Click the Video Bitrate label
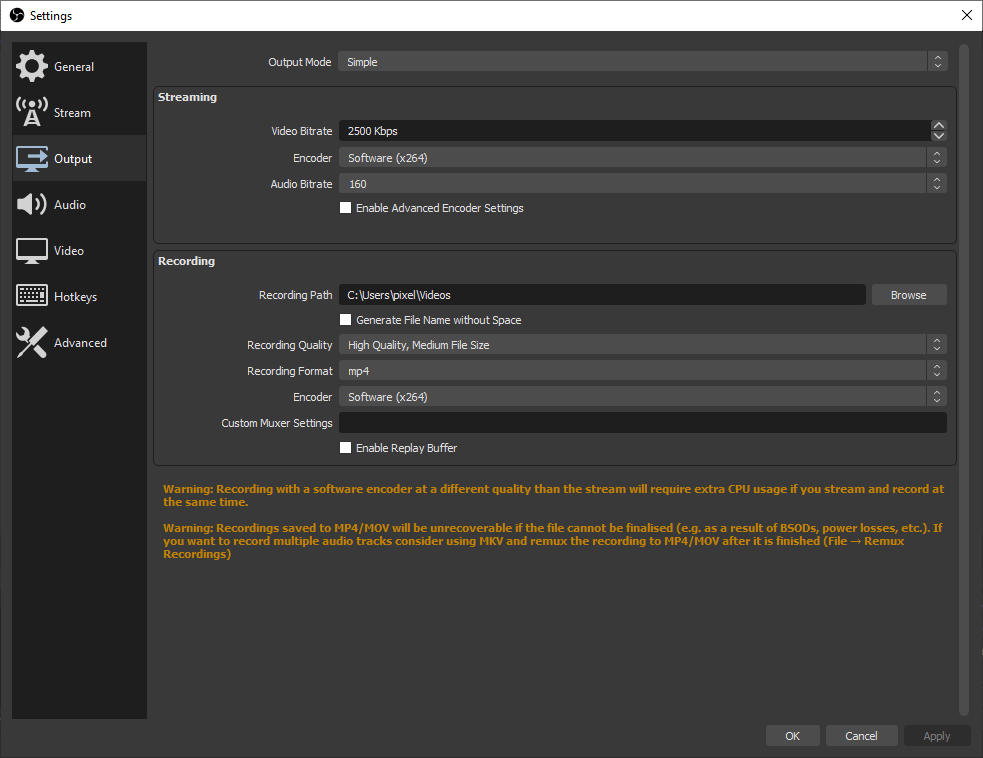This screenshot has height=758, width=983. [x=302, y=131]
